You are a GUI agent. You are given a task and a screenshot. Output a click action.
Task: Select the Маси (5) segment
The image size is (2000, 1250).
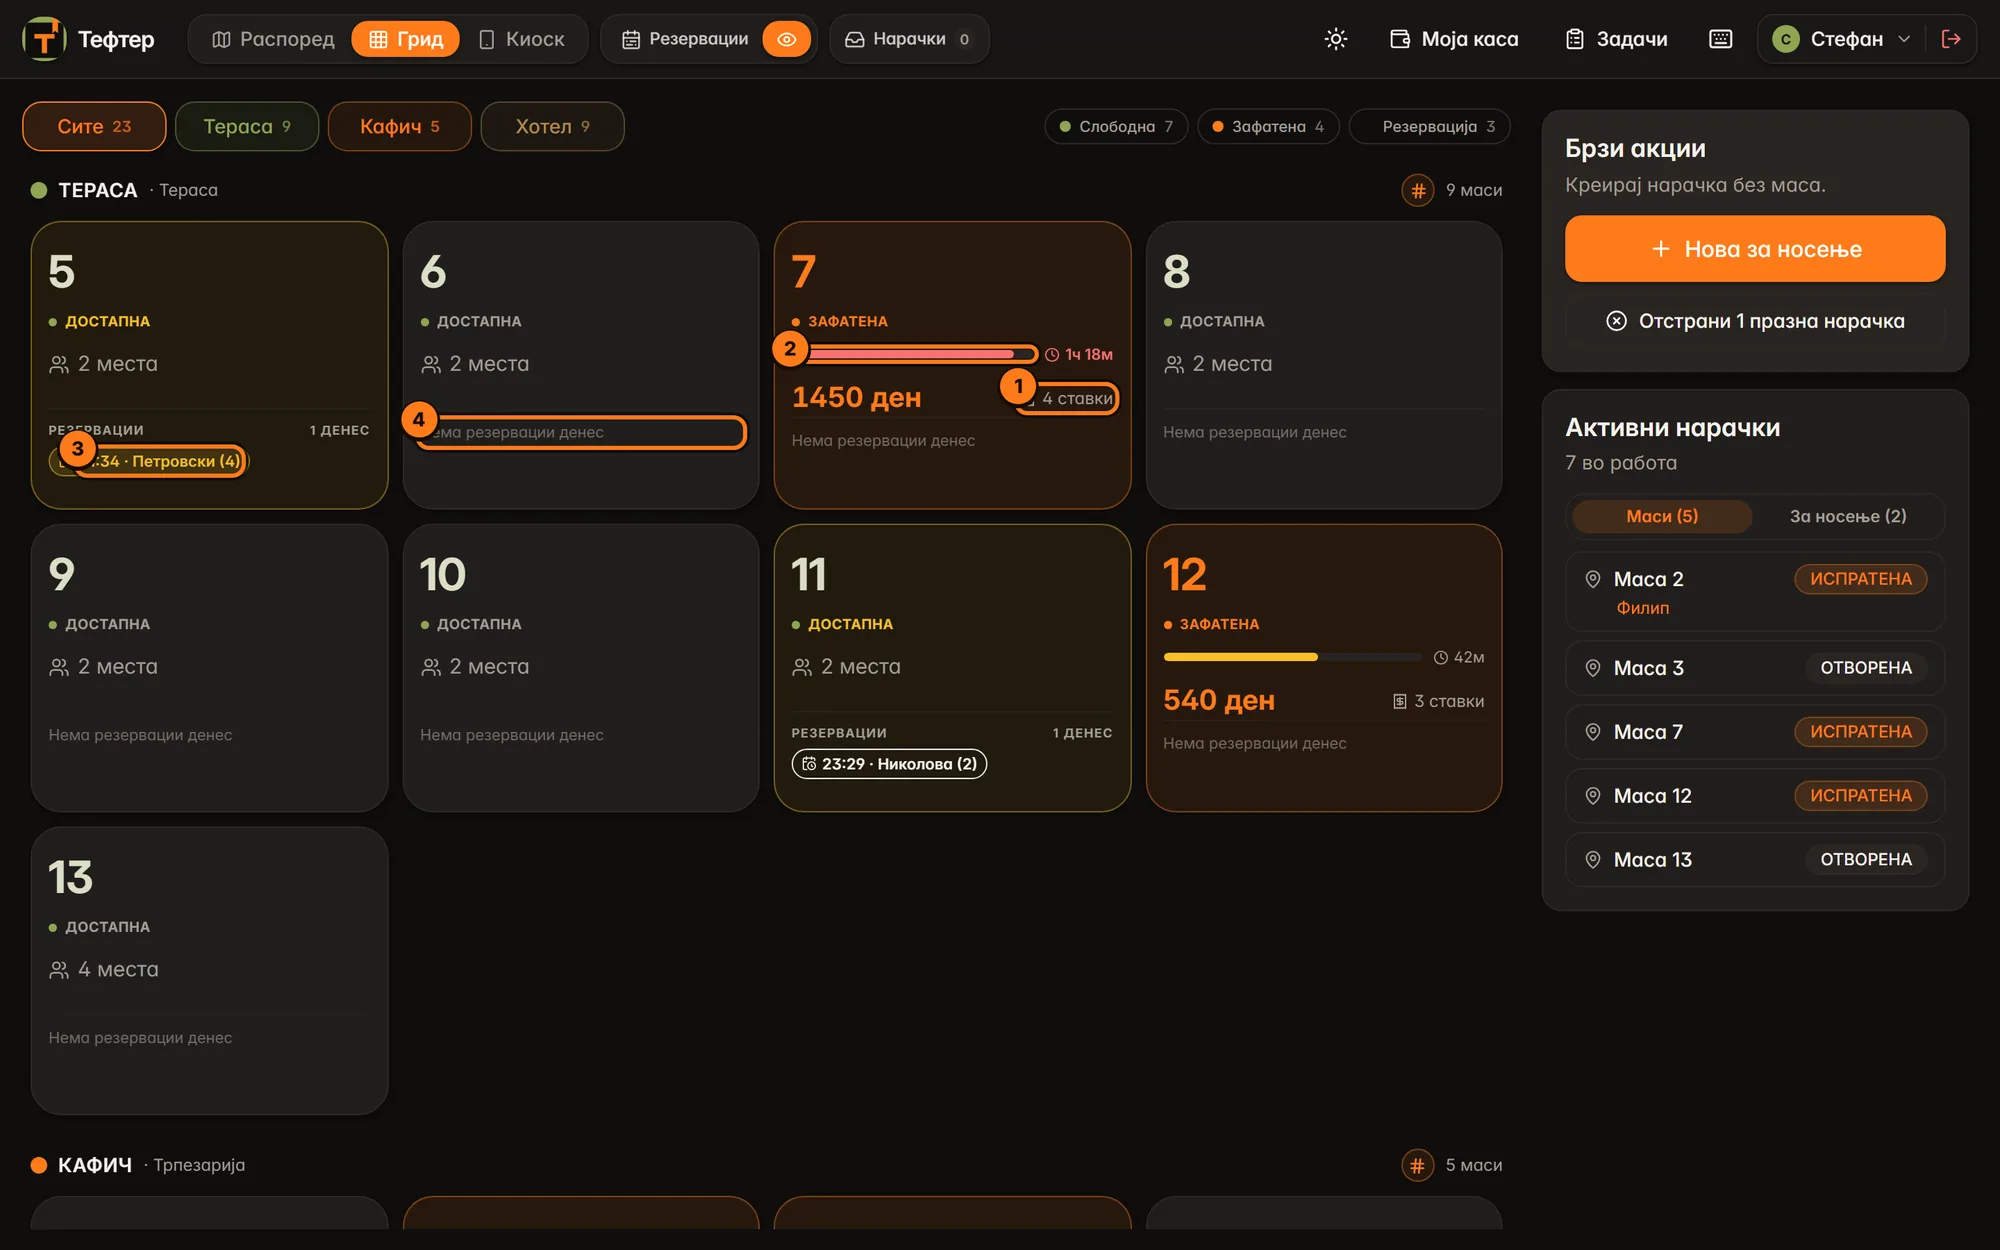[x=1662, y=516]
